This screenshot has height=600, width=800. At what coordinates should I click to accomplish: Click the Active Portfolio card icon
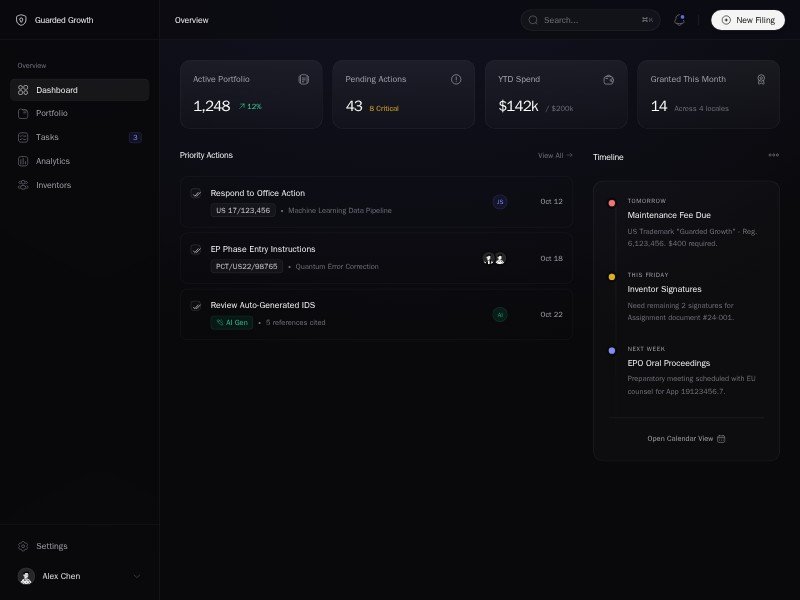point(304,79)
